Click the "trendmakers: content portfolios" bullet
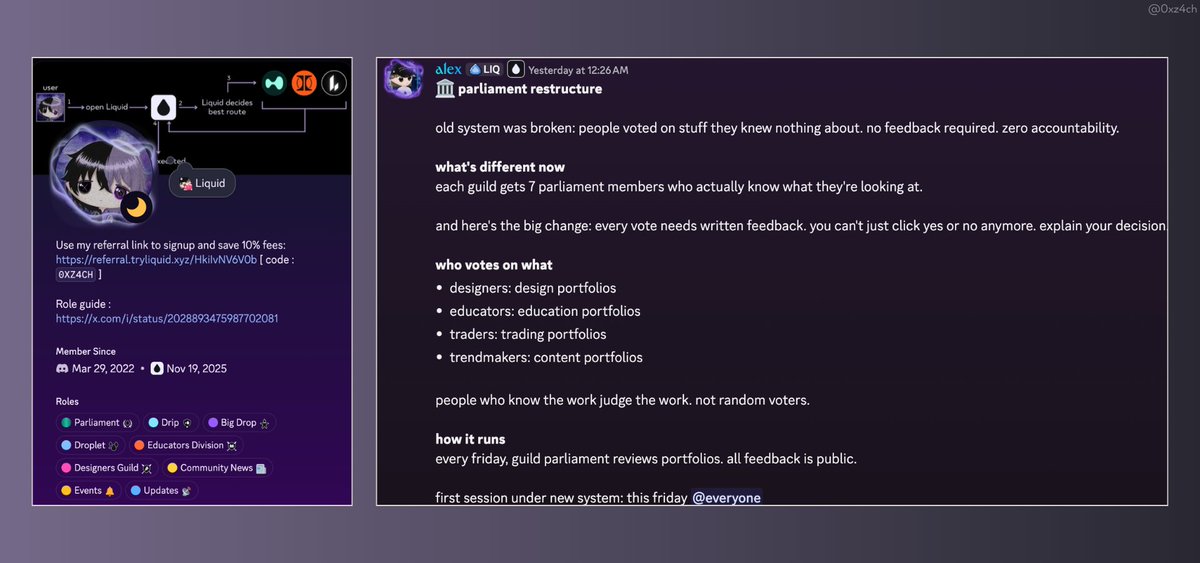 click(546, 357)
